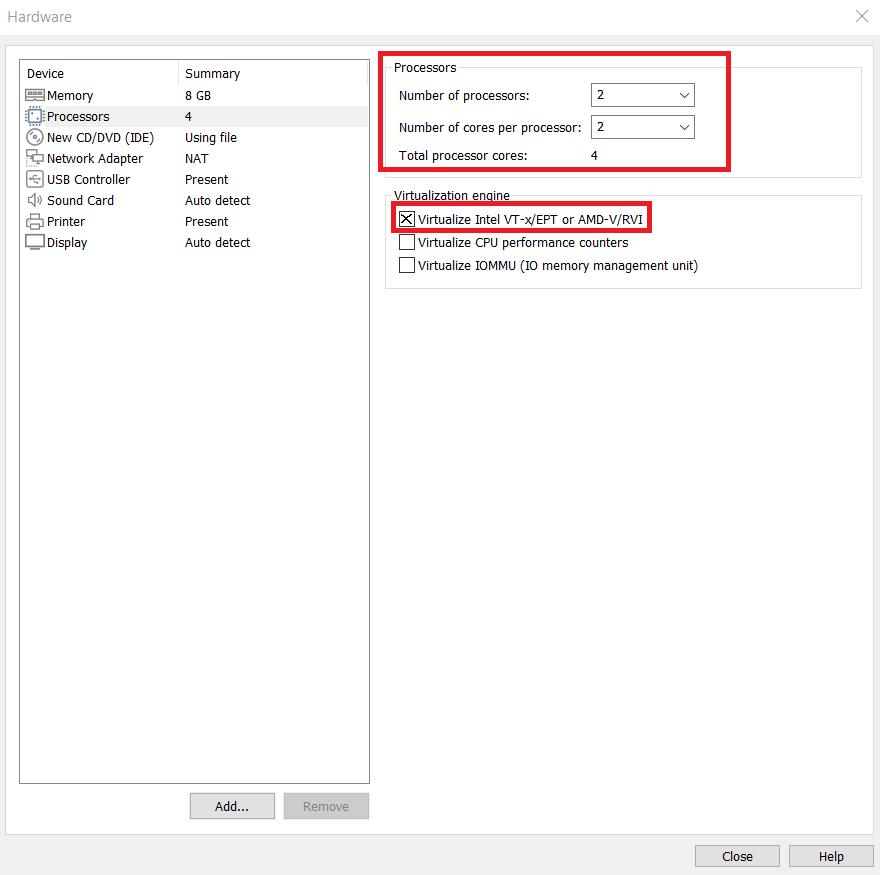Select USB Controller device
This screenshot has height=875, width=880.
tap(88, 180)
